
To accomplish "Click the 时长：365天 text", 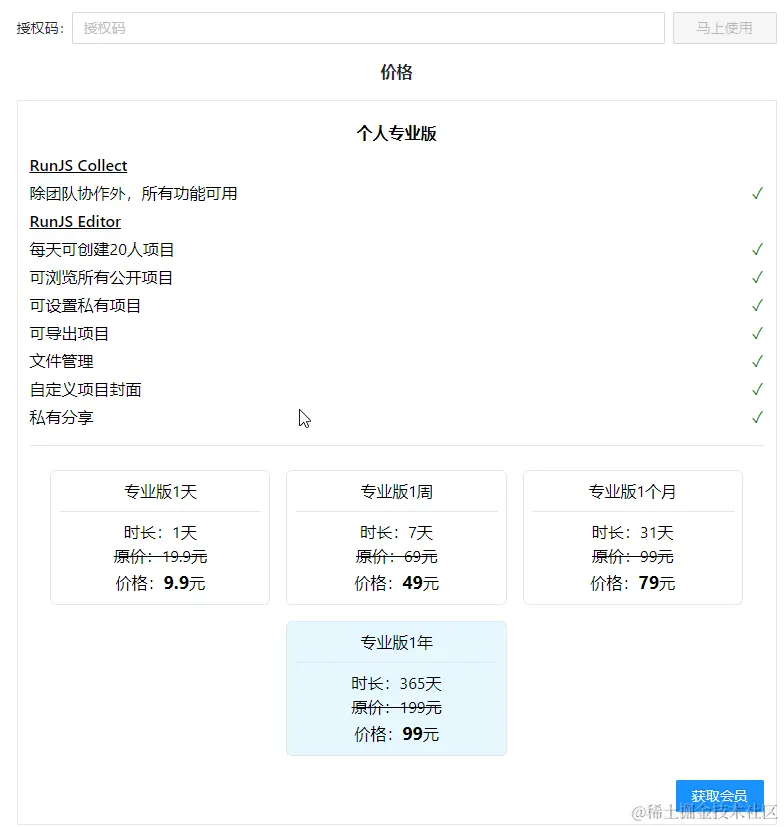I will tap(396, 684).
